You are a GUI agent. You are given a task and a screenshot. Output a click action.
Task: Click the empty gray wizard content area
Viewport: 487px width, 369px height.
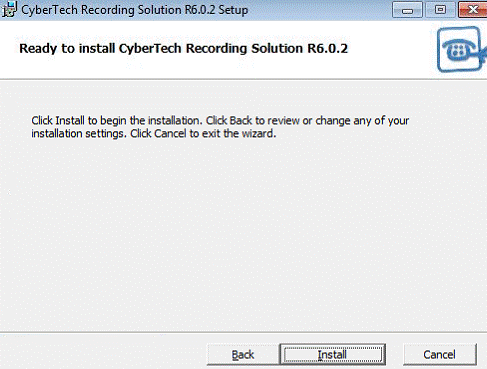[243, 233]
